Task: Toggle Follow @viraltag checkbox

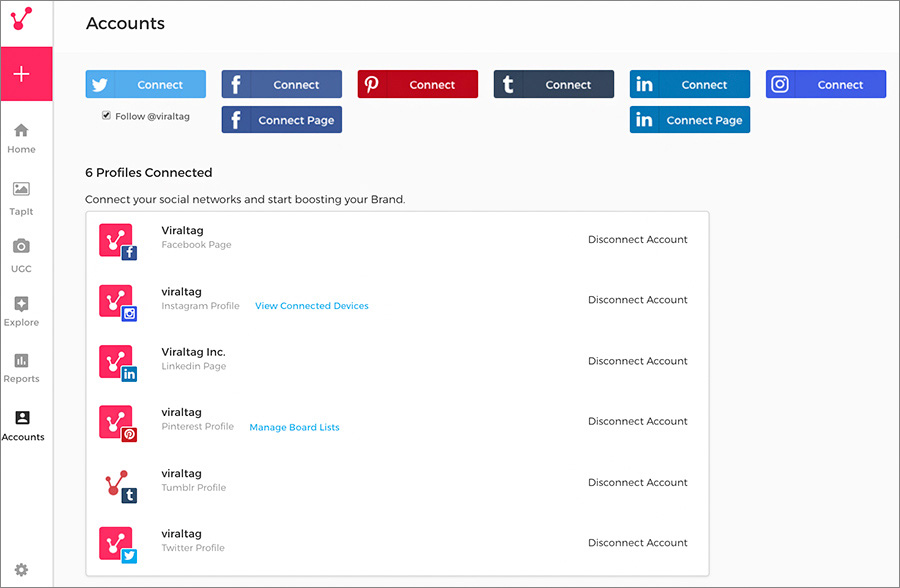Action: coord(106,115)
